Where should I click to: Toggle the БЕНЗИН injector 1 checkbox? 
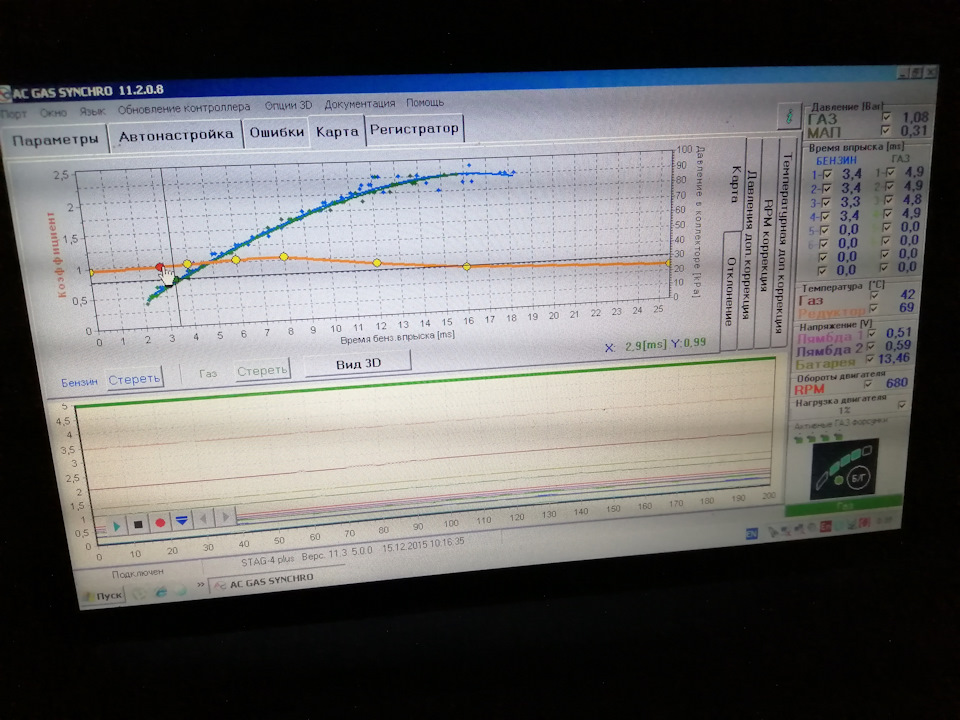(827, 174)
